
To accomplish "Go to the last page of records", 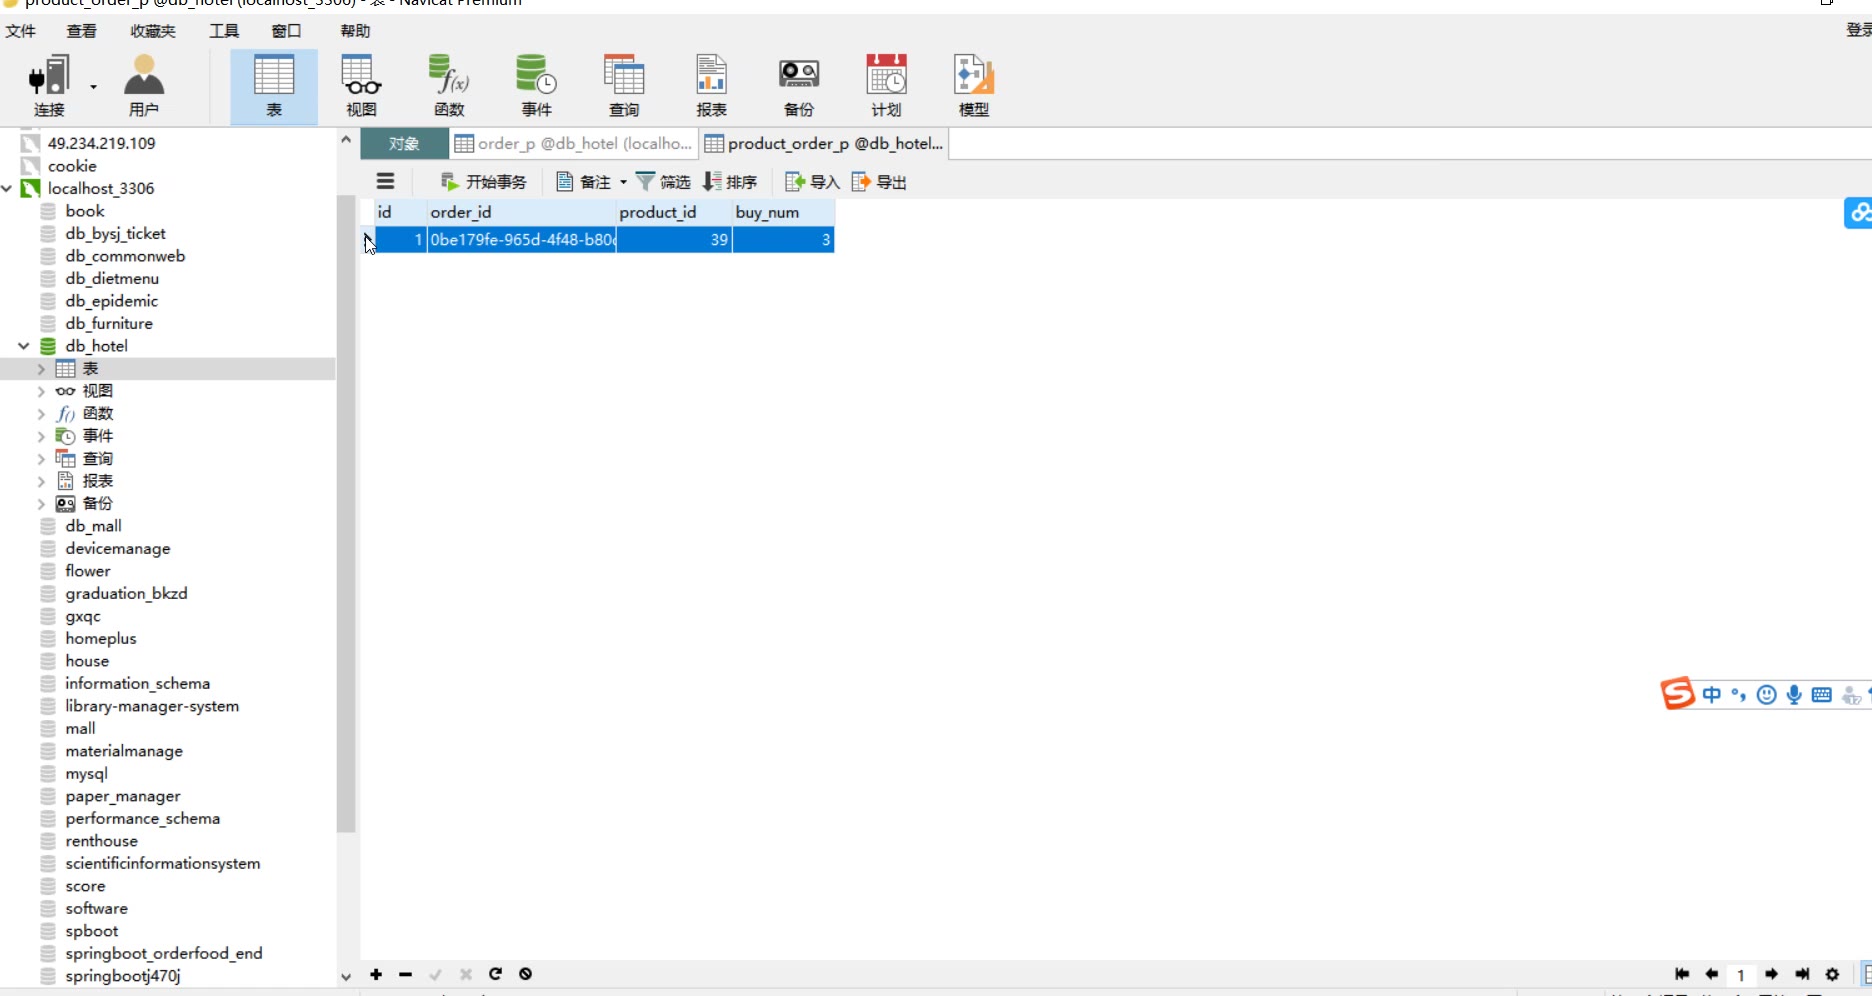I will point(1802,974).
